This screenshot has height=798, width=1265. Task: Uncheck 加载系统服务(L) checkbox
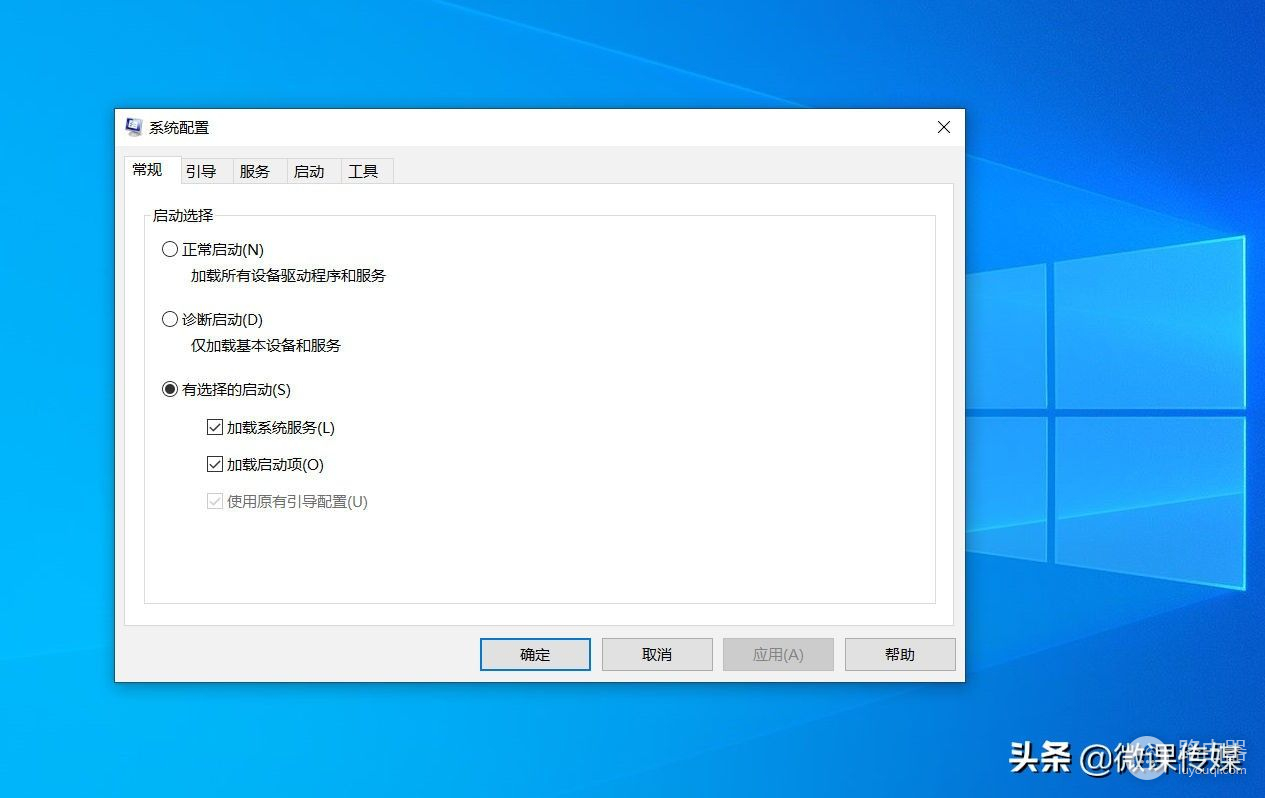click(214, 427)
